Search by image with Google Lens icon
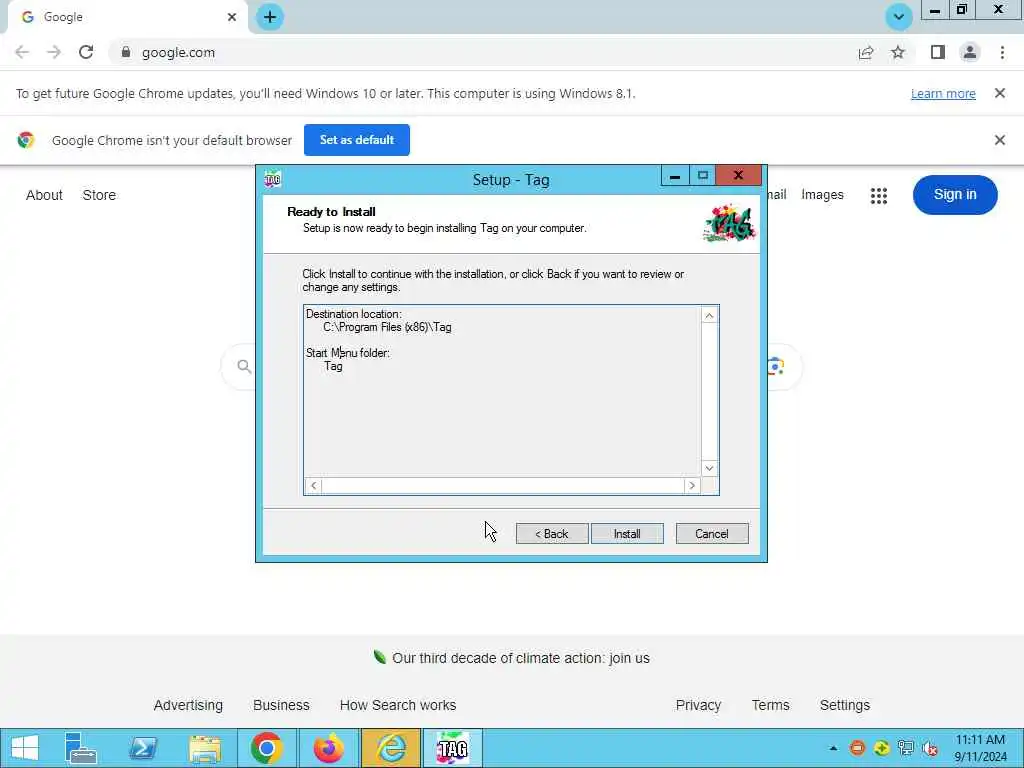The height and width of the screenshot is (768, 1024). [x=776, y=366]
